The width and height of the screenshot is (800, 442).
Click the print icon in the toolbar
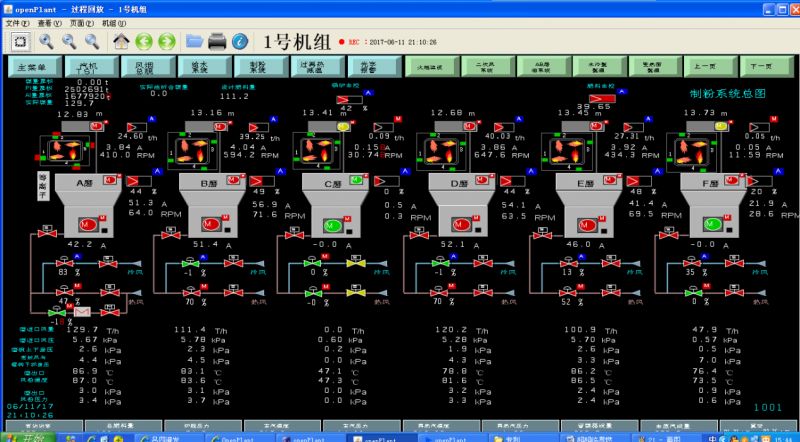pyautogui.click(x=219, y=41)
